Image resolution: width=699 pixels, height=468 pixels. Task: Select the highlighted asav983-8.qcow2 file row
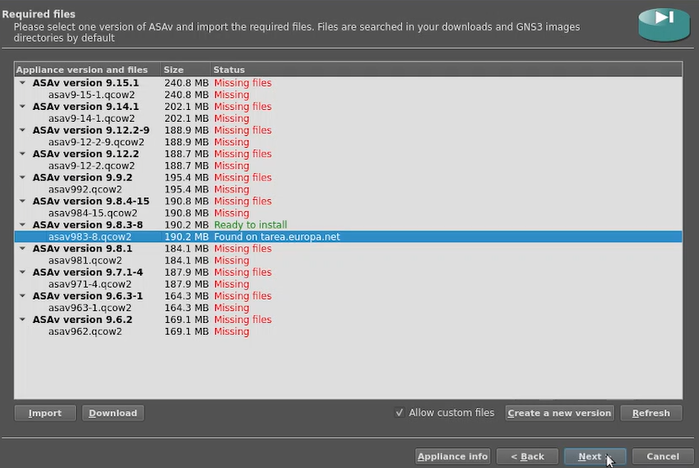[x=348, y=237]
